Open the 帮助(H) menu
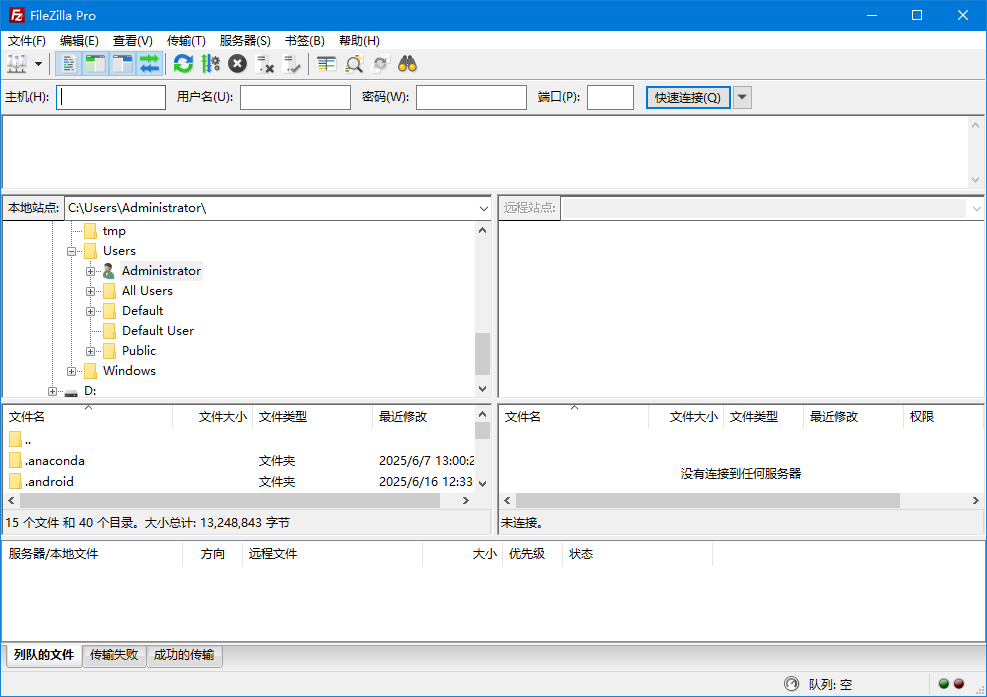The height and width of the screenshot is (697, 987). 359,41
